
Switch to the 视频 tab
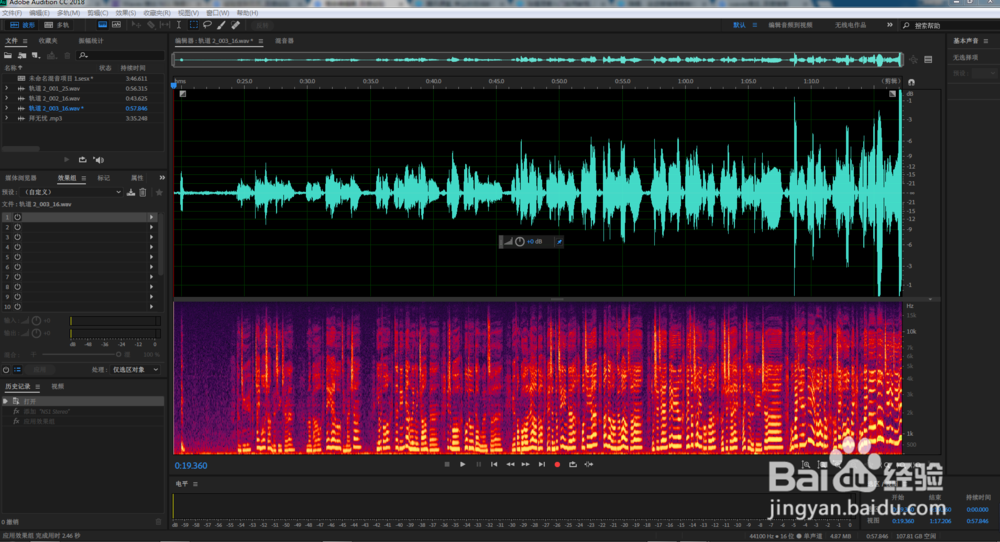coord(57,386)
